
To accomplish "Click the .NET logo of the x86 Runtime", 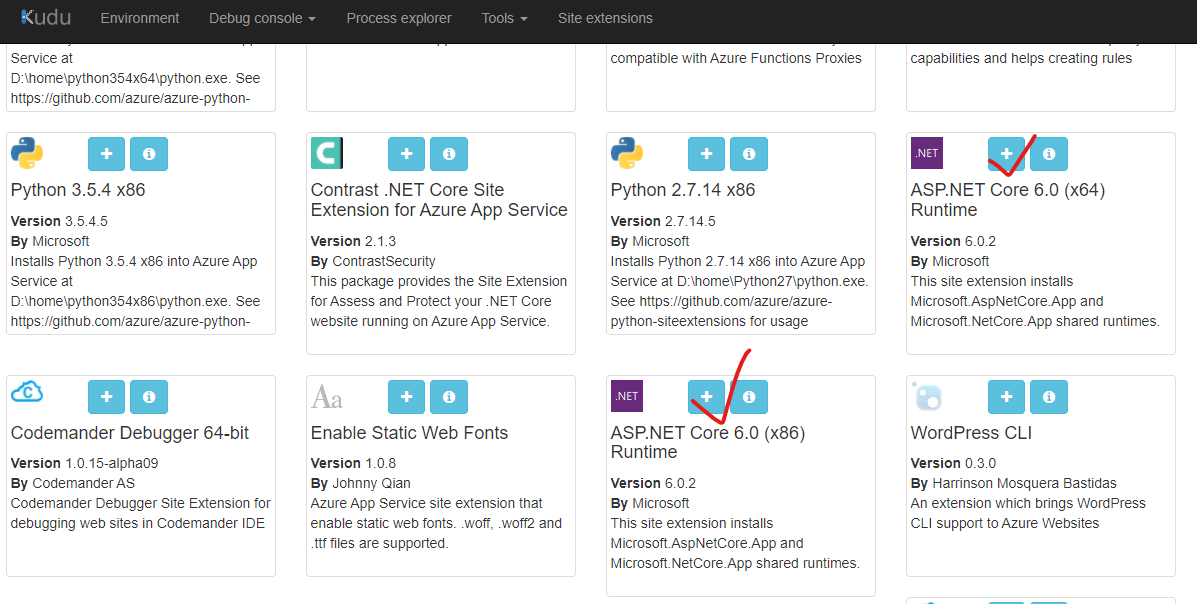I will pos(627,396).
